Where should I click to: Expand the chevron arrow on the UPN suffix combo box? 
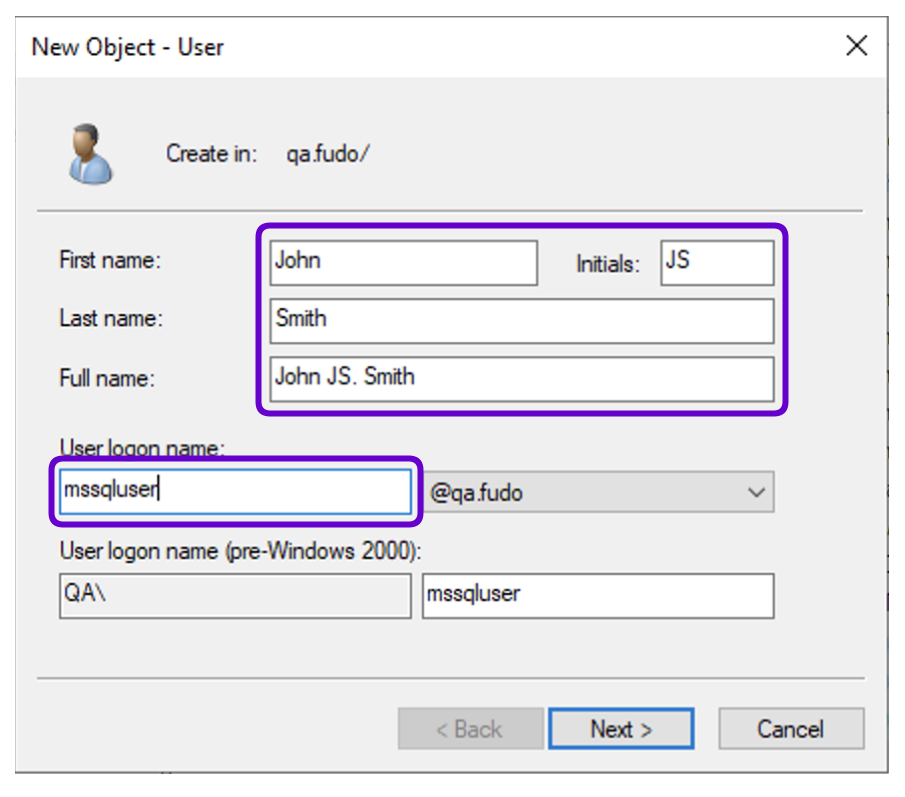[x=756, y=492]
